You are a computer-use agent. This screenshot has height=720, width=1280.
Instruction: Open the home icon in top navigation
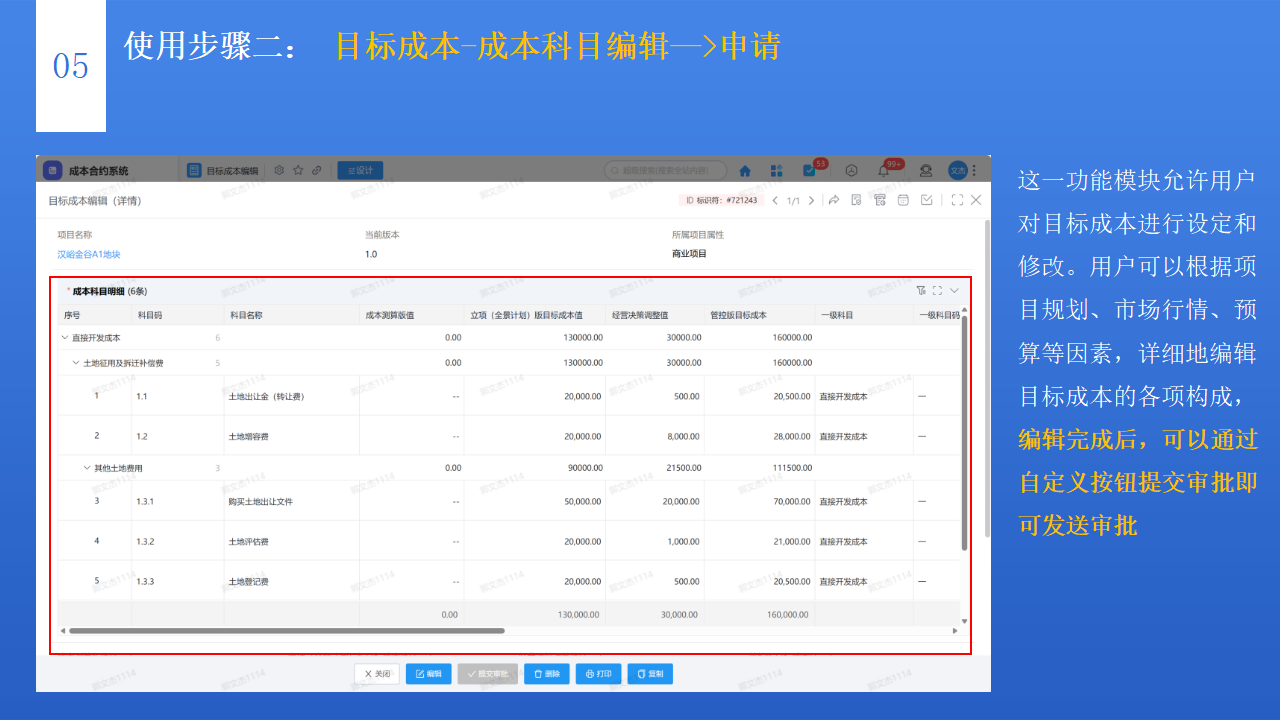click(x=746, y=169)
